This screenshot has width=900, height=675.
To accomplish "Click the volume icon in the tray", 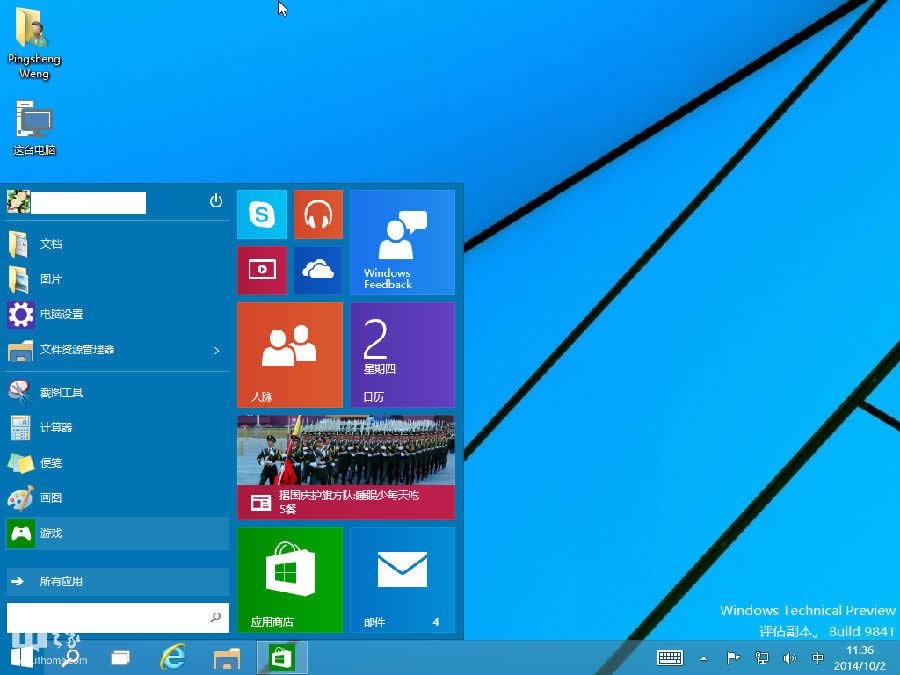I will [x=790, y=658].
